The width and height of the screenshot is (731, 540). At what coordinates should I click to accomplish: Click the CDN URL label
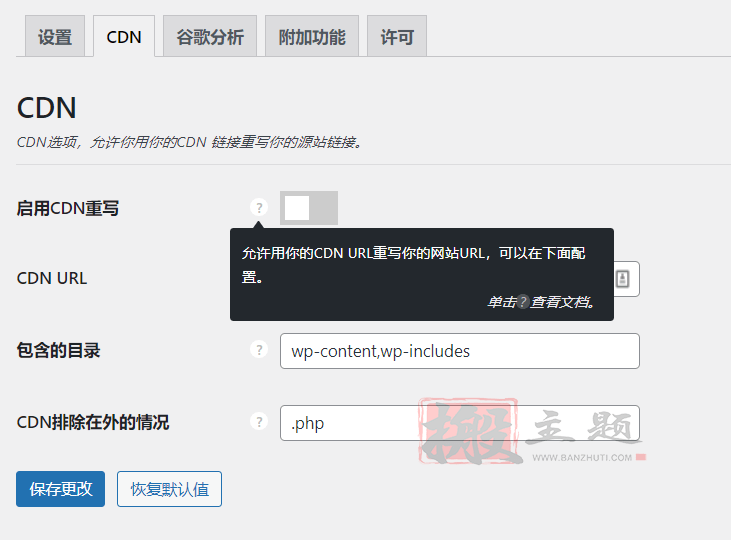tap(52, 278)
